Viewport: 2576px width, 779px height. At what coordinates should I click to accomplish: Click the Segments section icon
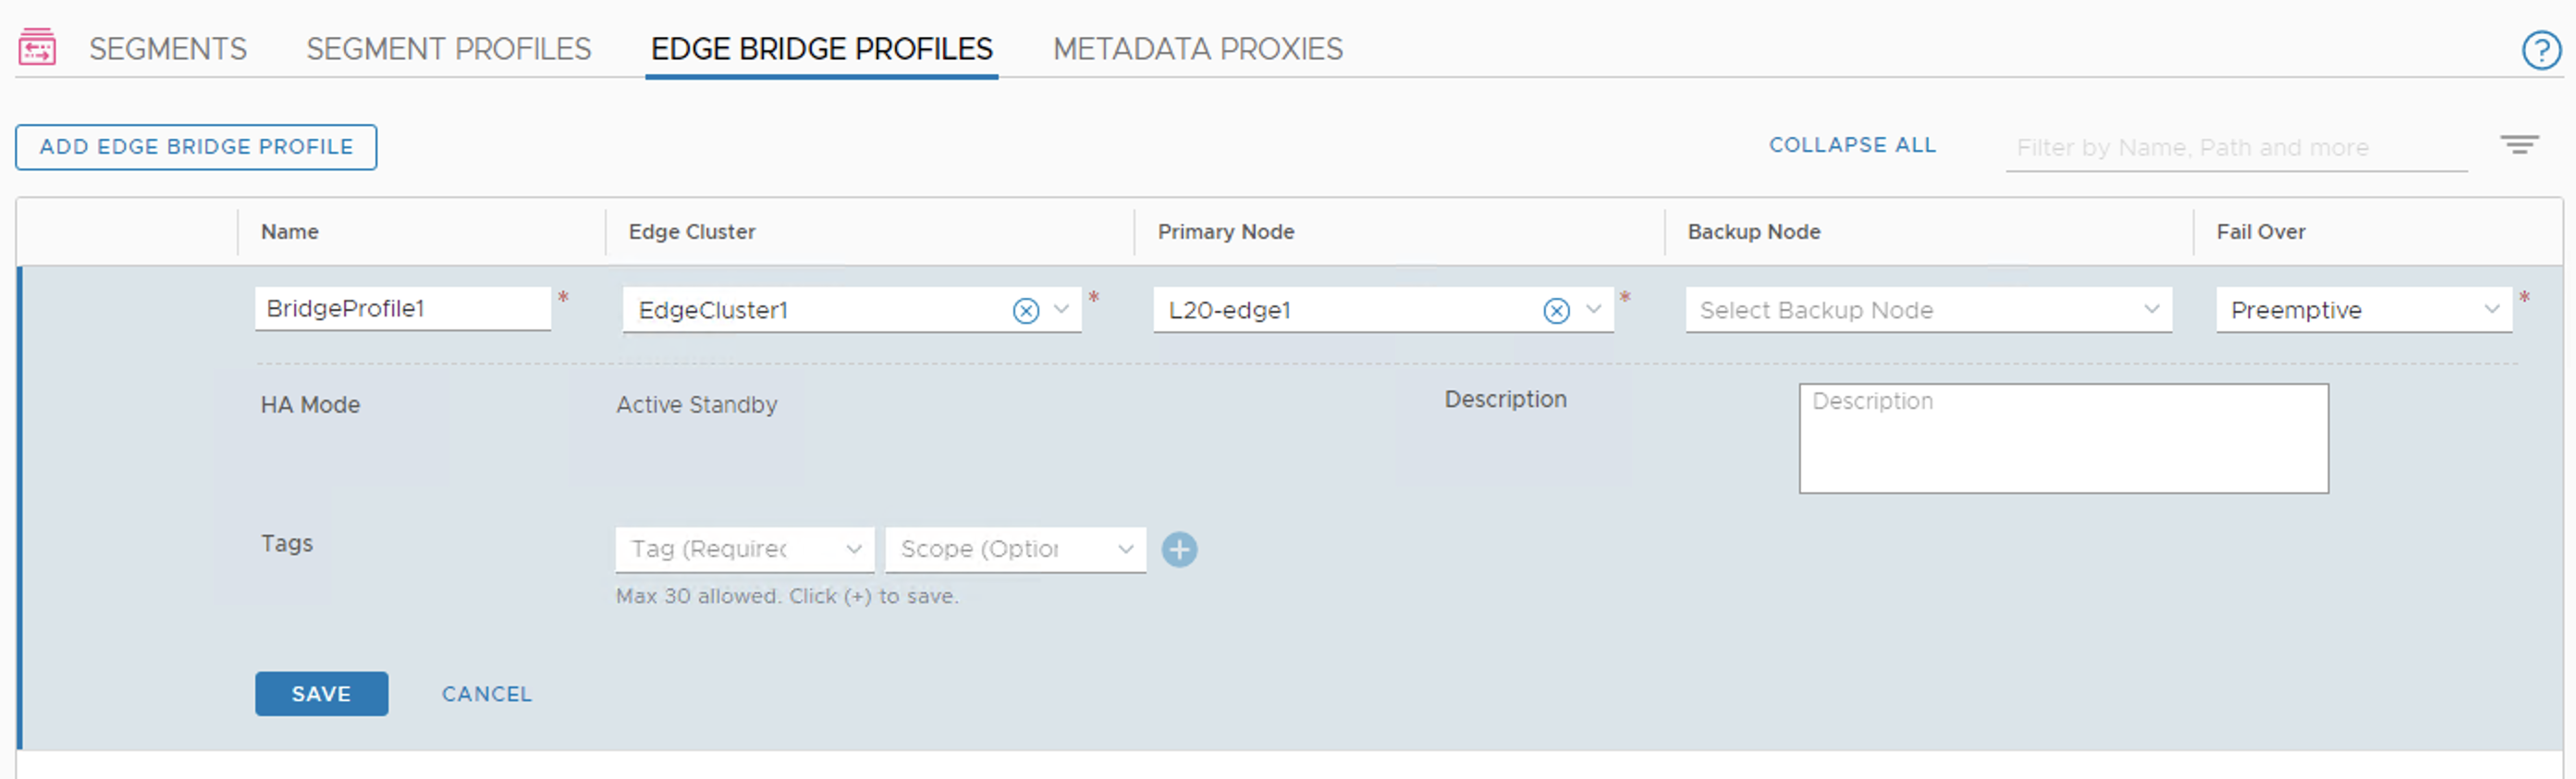pyautogui.click(x=36, y=47)
